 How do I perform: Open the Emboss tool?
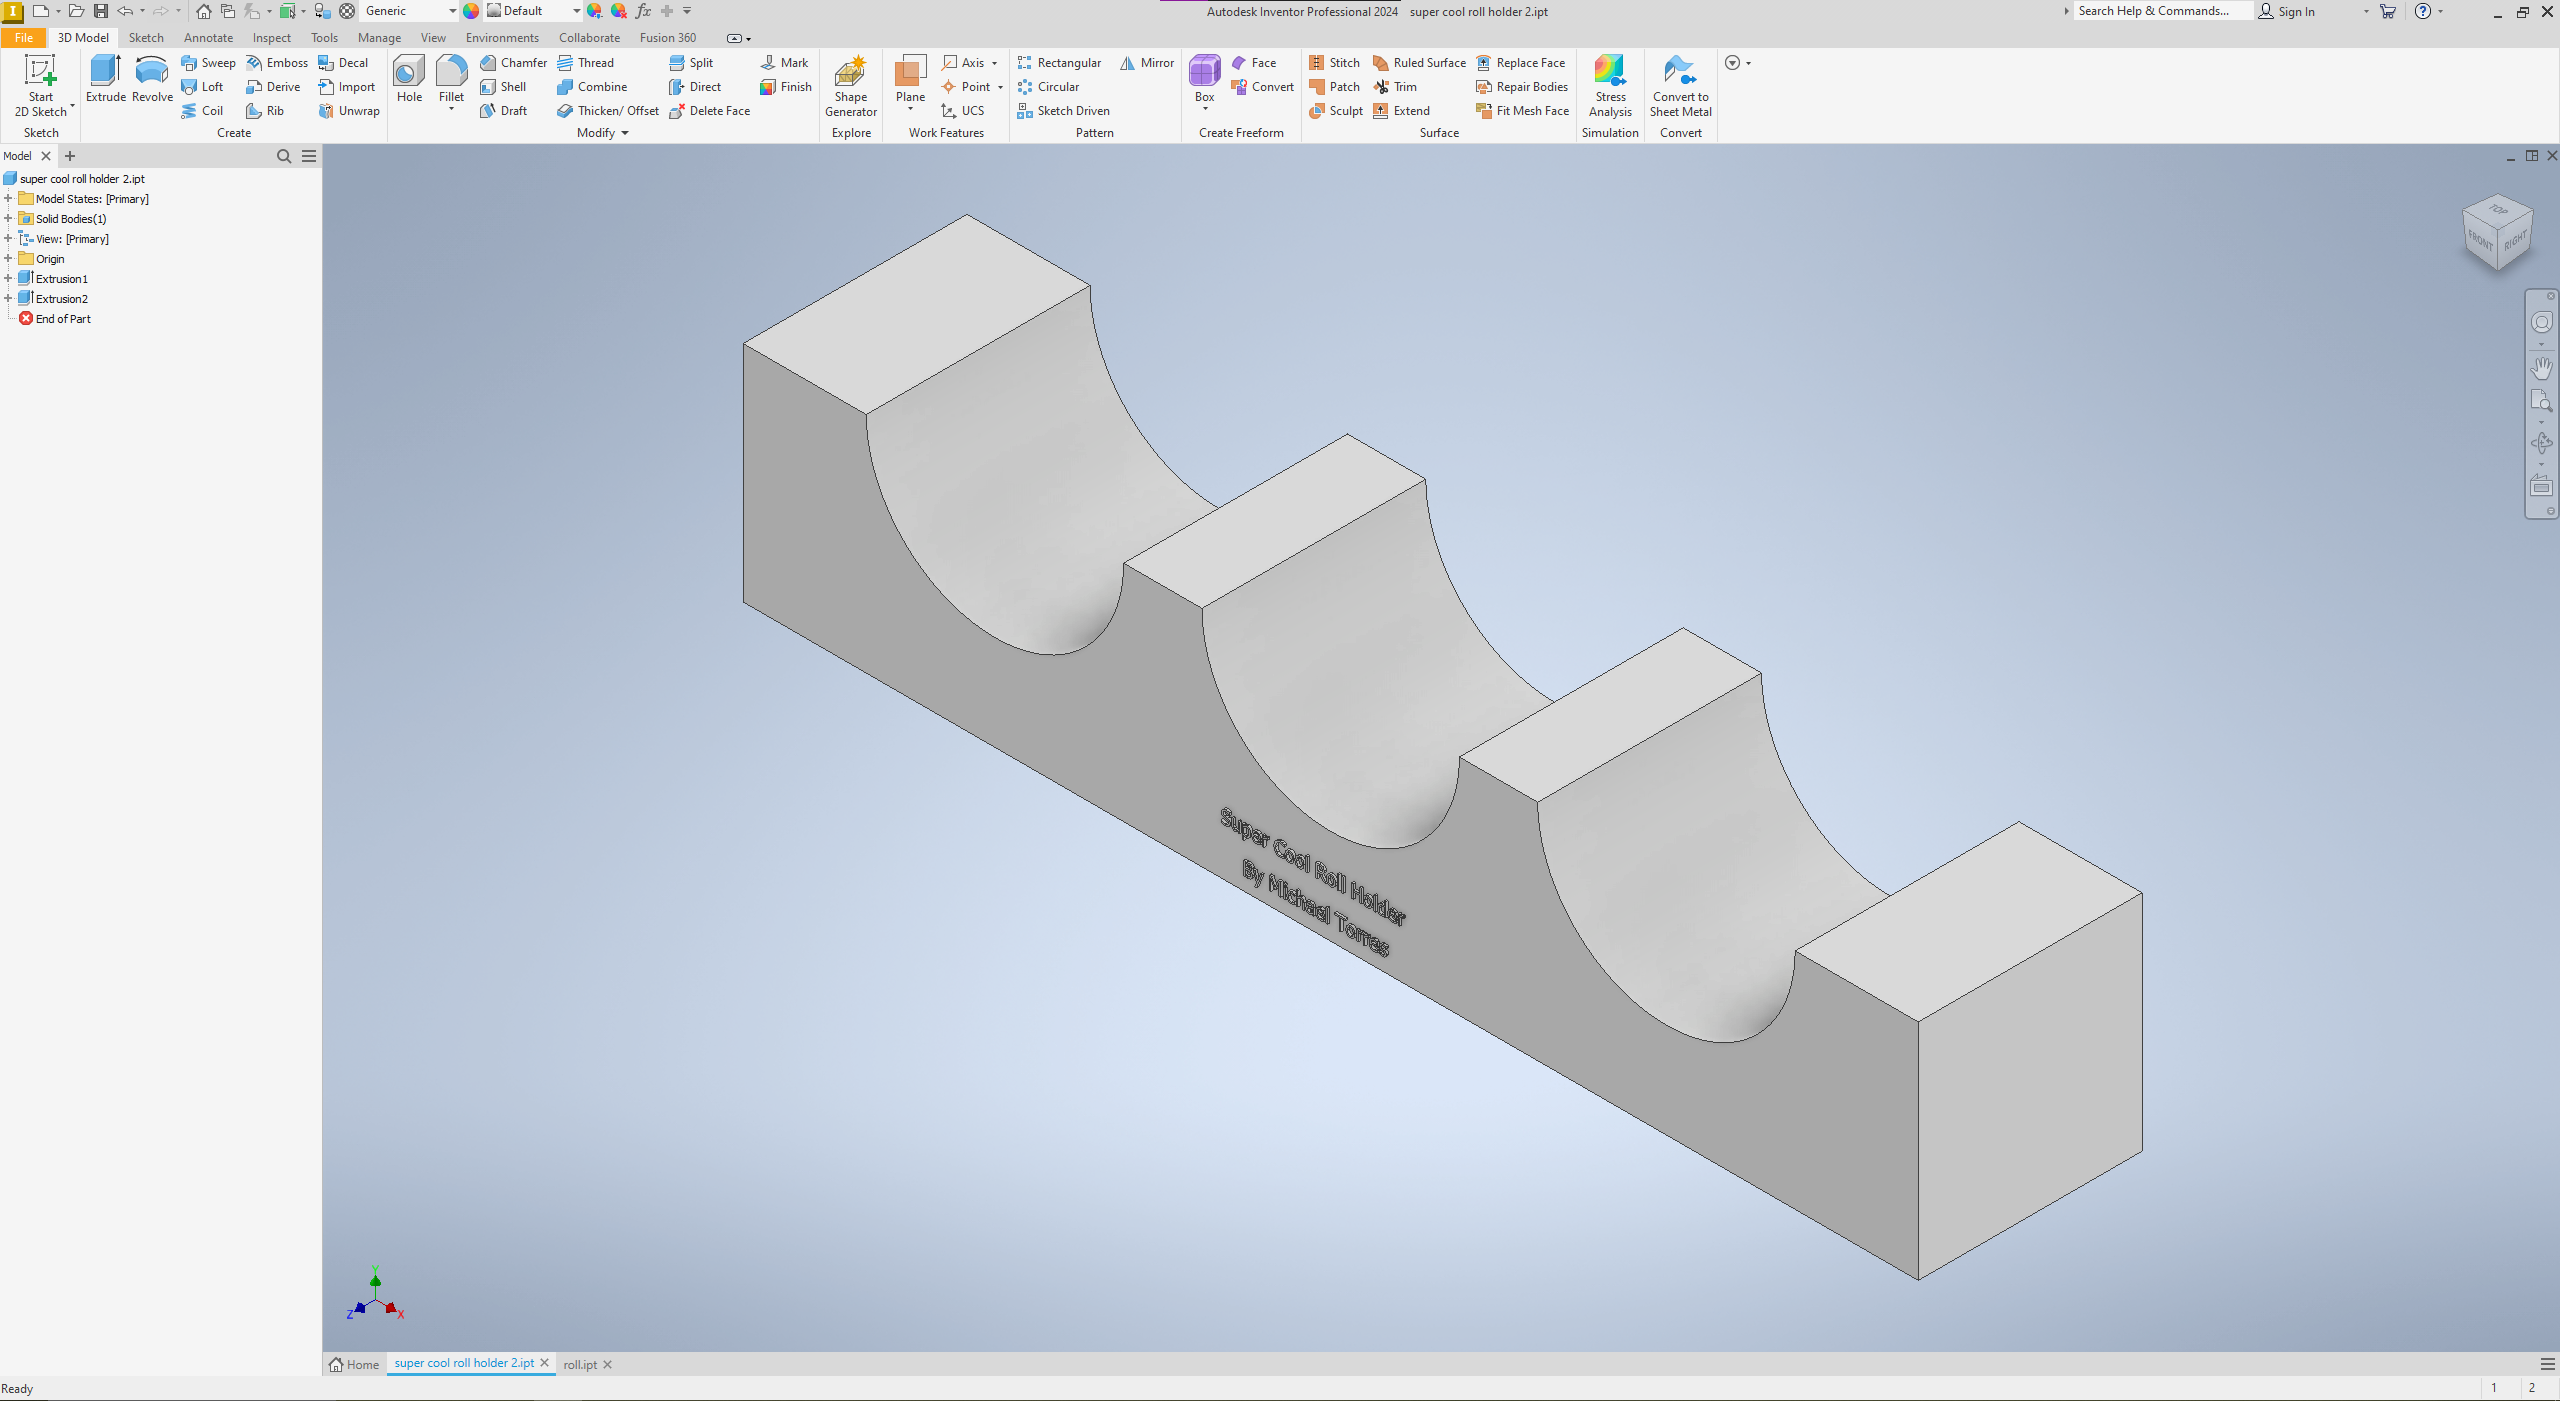tap(277, 62)
